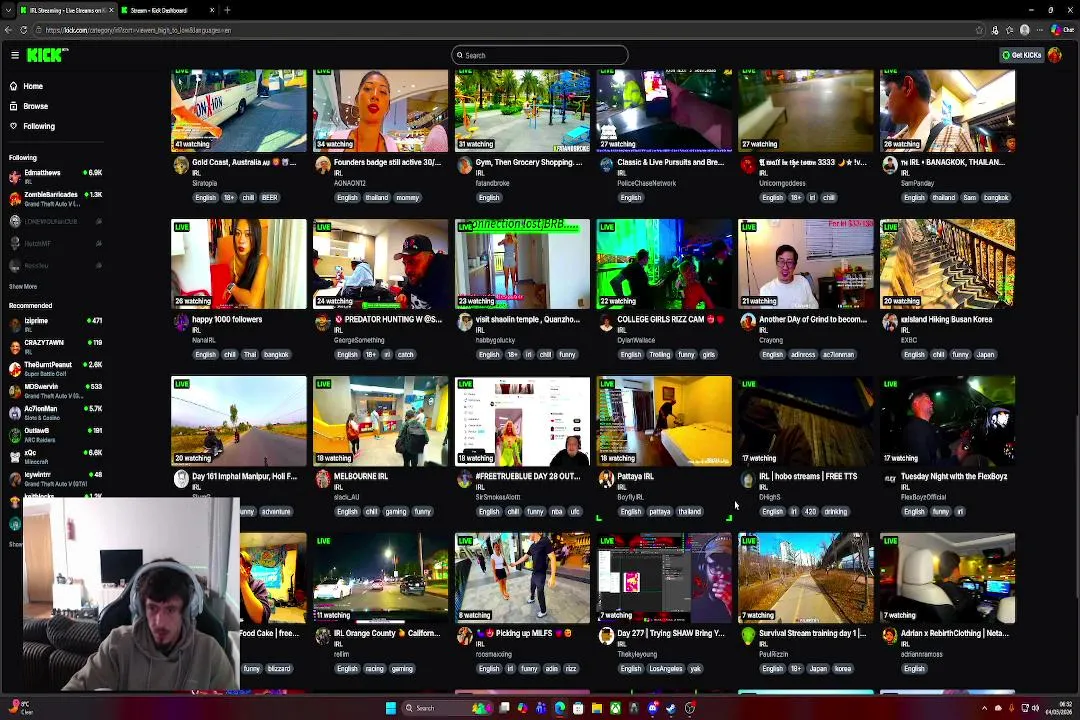Open recommended channel Ac7ionMan
This screenshot has height=720, width=1080.
pyautogui.click(x=55, y=412)
